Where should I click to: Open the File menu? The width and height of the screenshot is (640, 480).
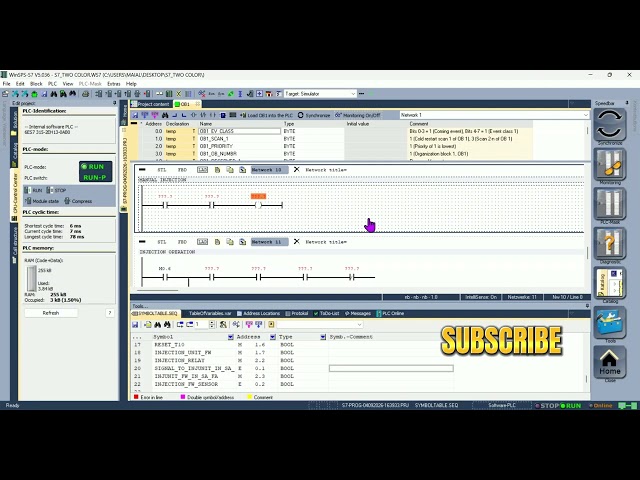point(7,84)
